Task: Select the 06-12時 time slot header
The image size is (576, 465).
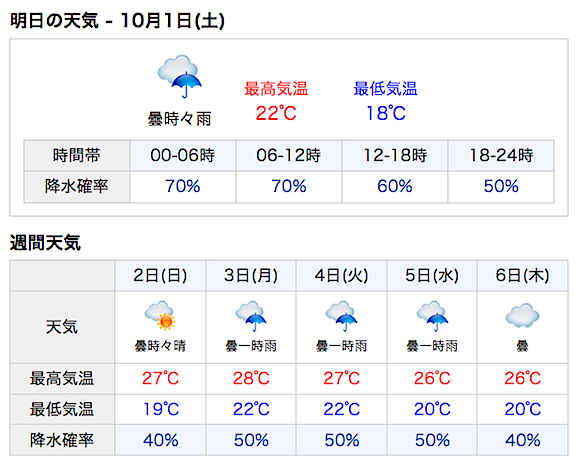Action: pyautogui.click(x=289, y=155)
